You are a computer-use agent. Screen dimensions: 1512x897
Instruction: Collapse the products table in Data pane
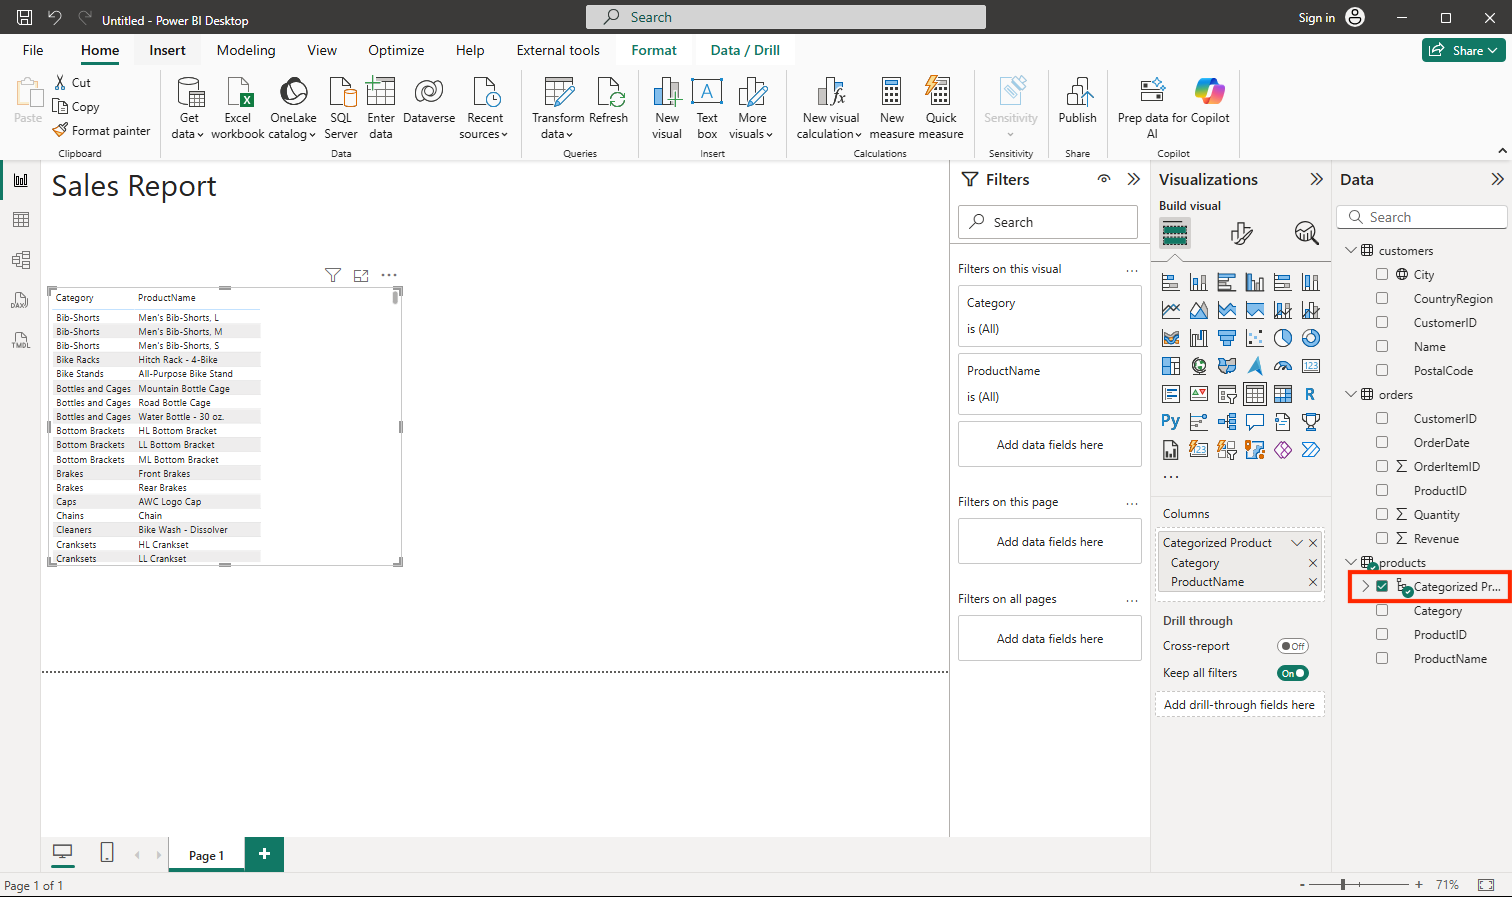click(1351, 562)
